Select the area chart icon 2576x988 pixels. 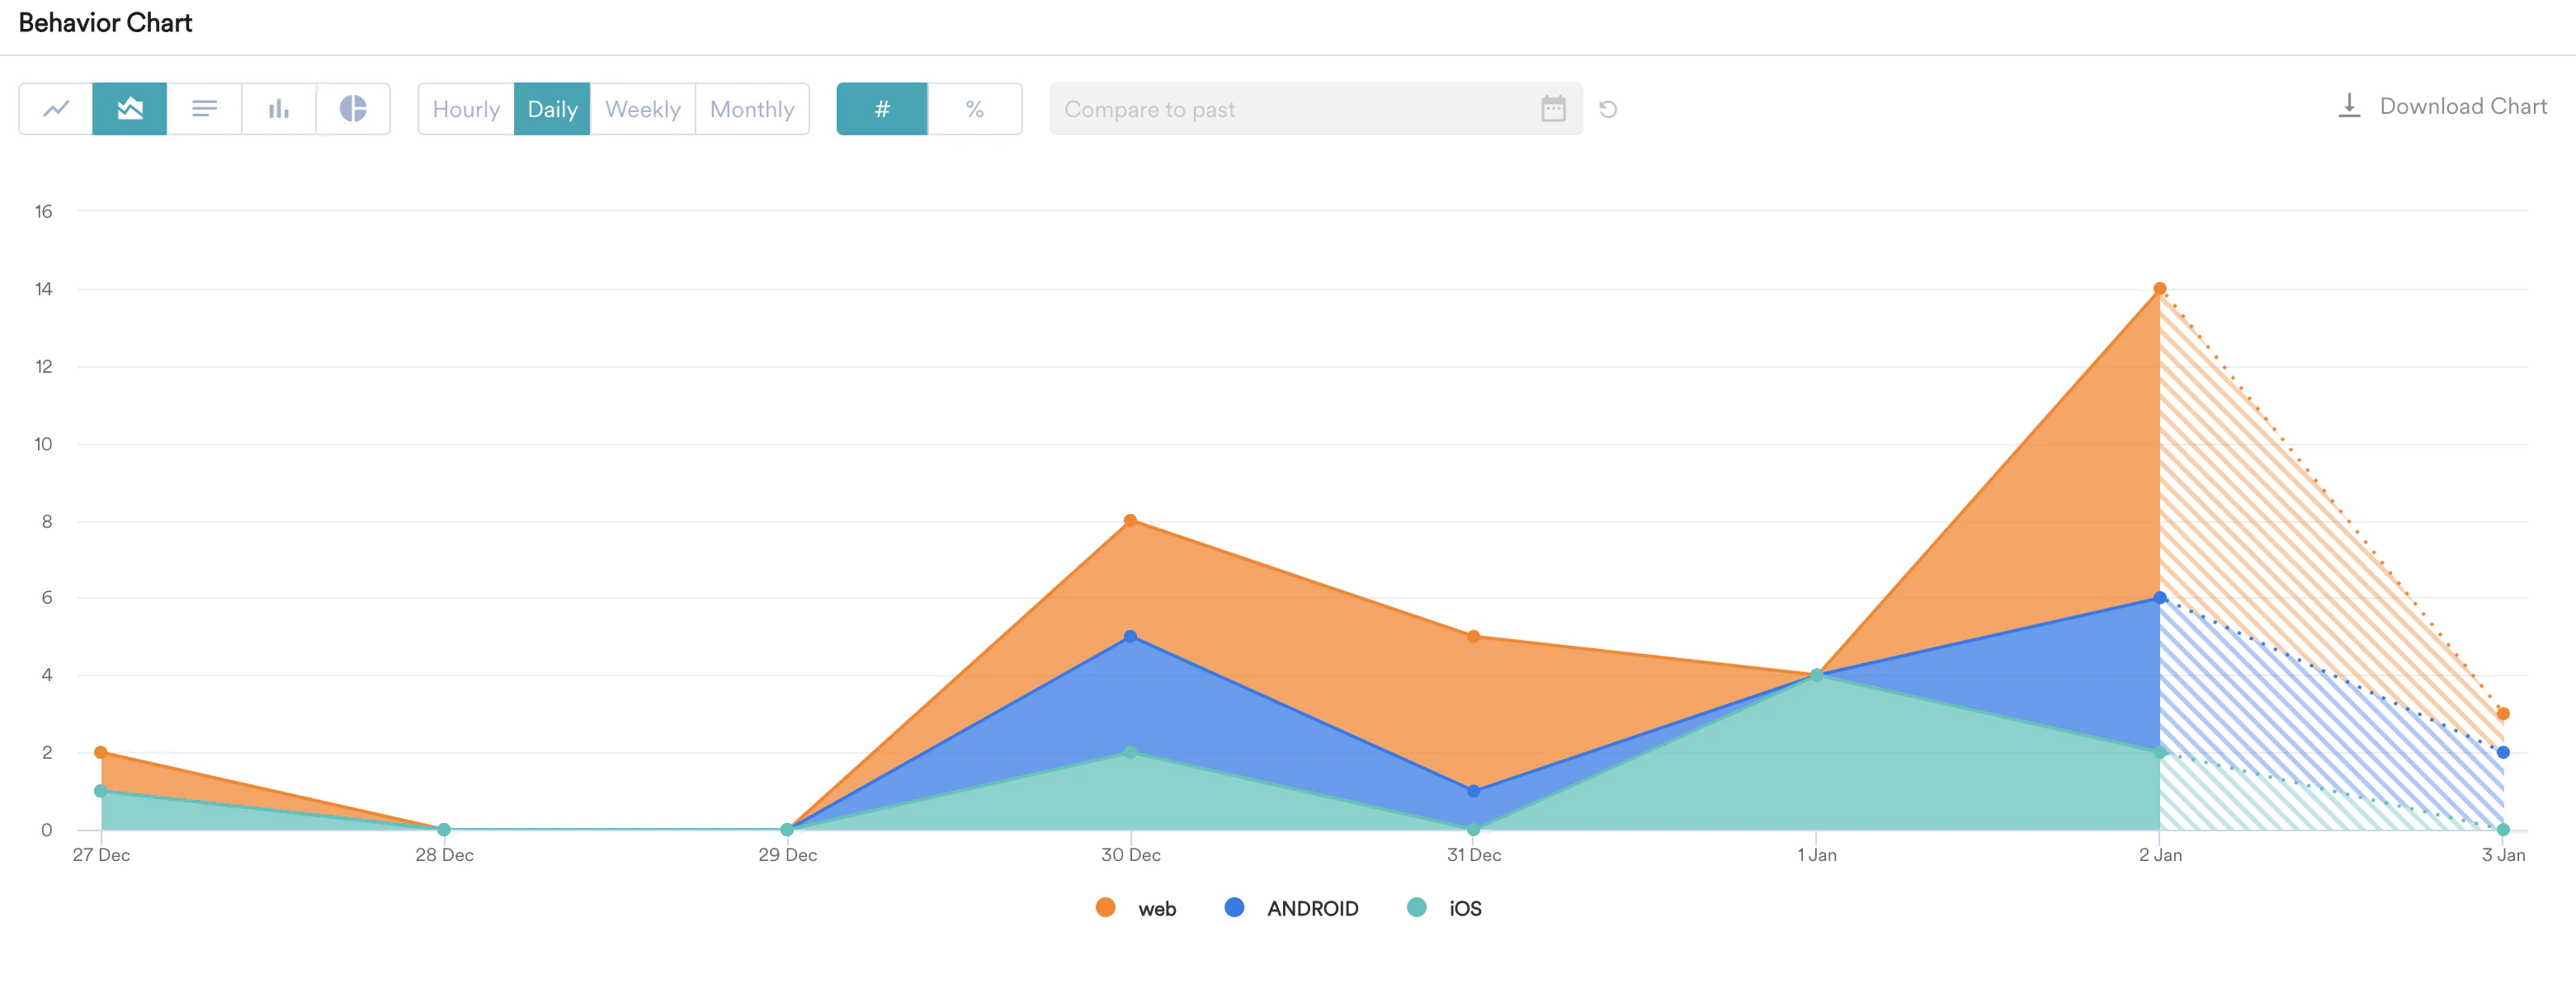130,108
